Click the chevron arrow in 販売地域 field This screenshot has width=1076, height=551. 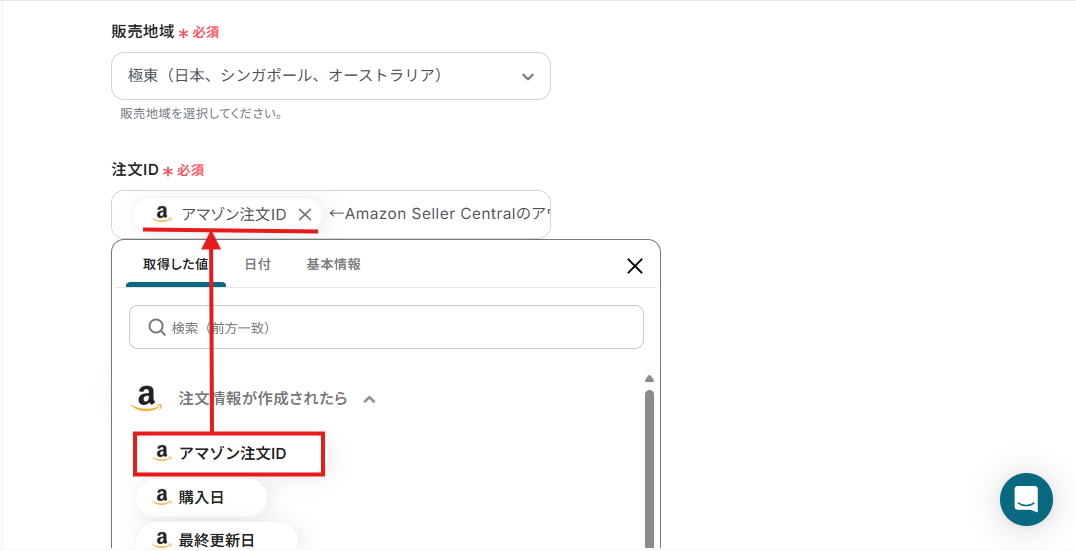[x=528, y=77]
